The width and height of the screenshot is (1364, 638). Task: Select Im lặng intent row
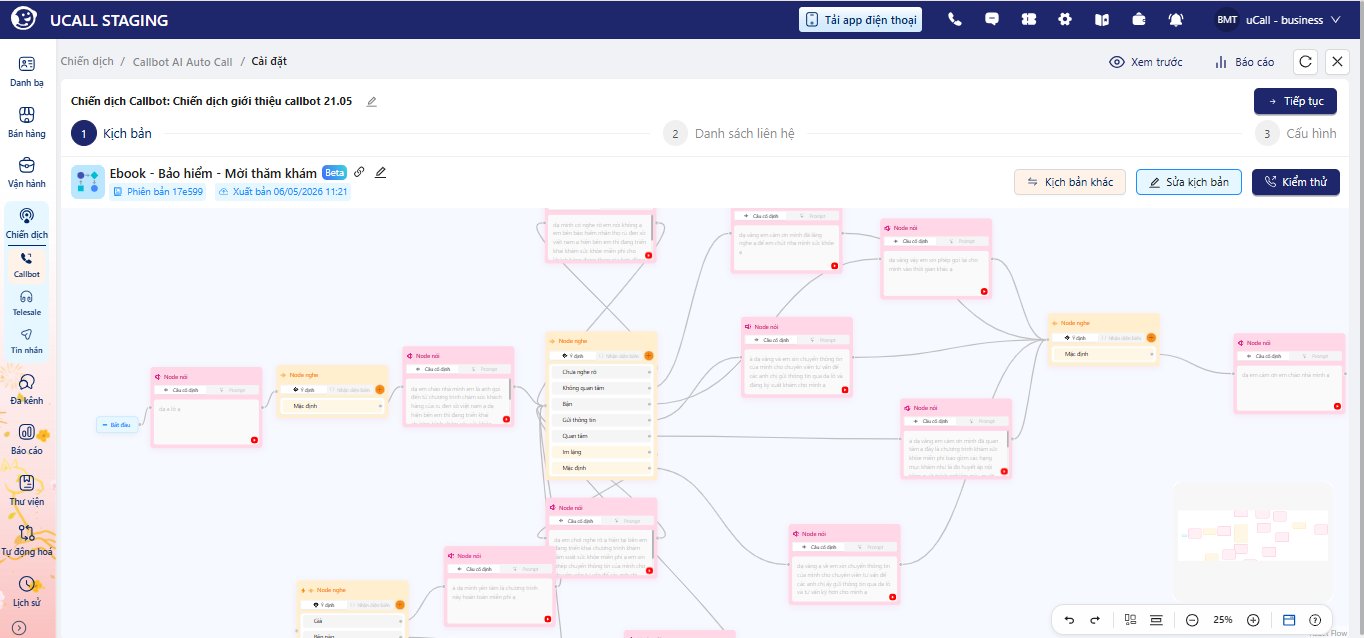click(601, 452)
